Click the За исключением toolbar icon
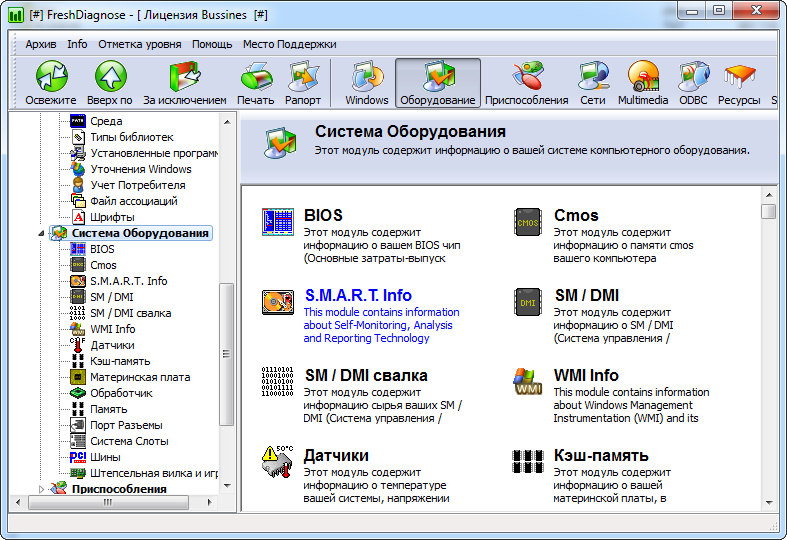The width and height of the screenshot is (787, 540). coord(185,76)
